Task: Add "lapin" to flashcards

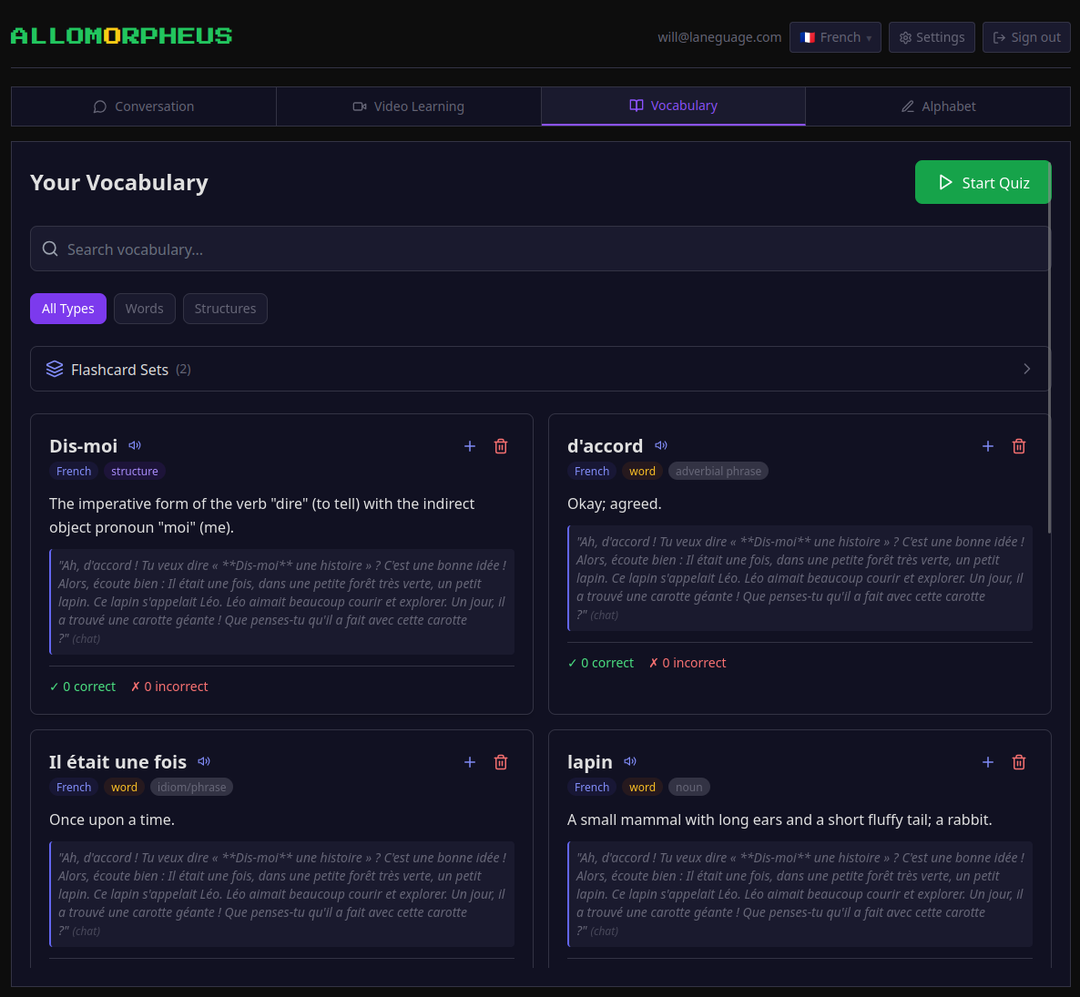Action: pyautogui.click(x=987, y=762)
